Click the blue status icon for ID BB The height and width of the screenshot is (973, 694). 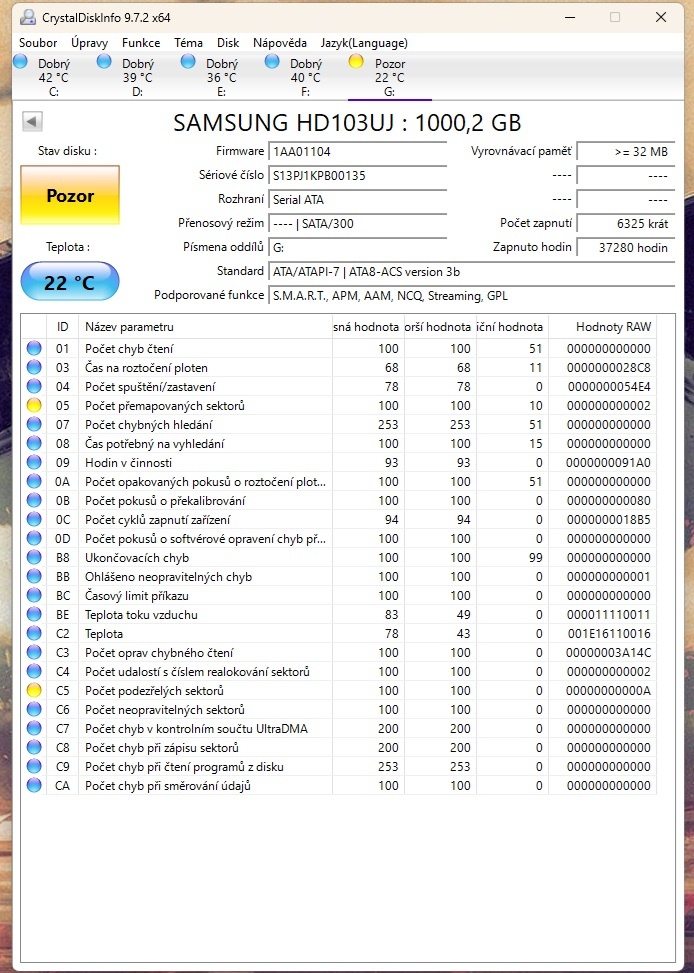(34, 576)
